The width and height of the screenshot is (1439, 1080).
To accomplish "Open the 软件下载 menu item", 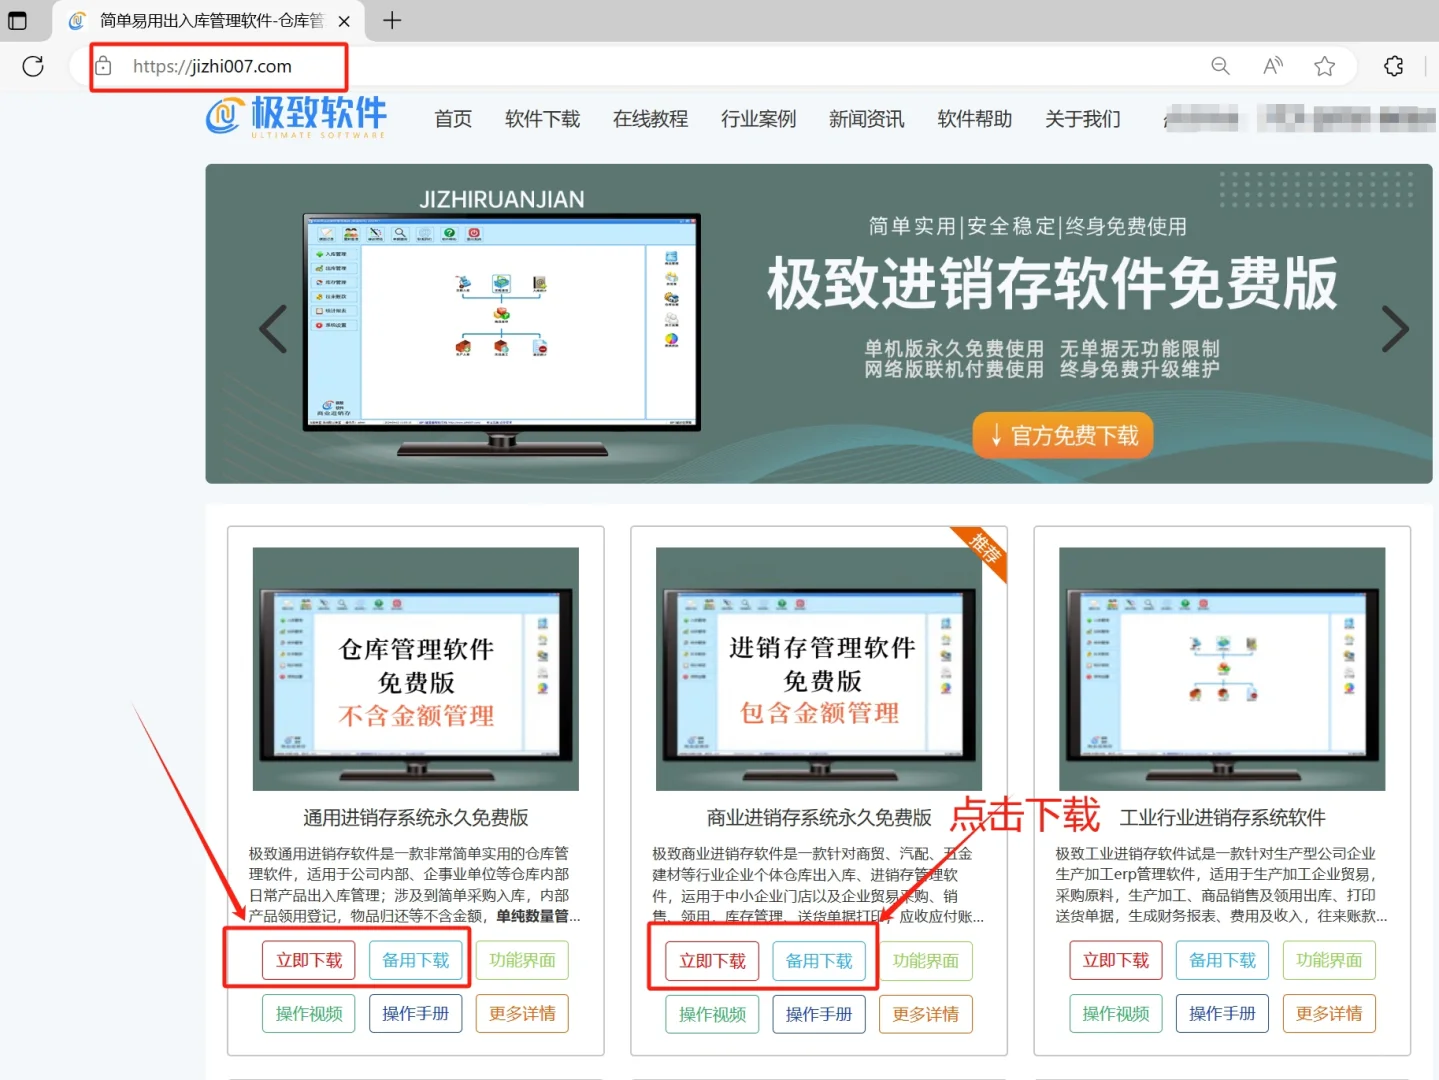I will click(x=542, y=119).
